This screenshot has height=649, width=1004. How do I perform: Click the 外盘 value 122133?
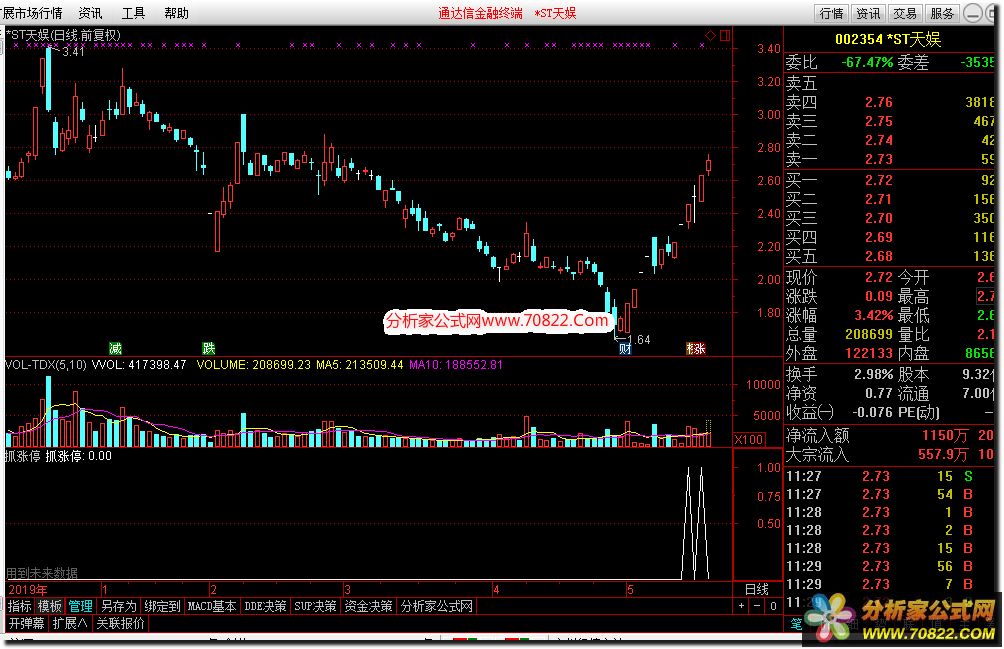(x=868, y=353)
